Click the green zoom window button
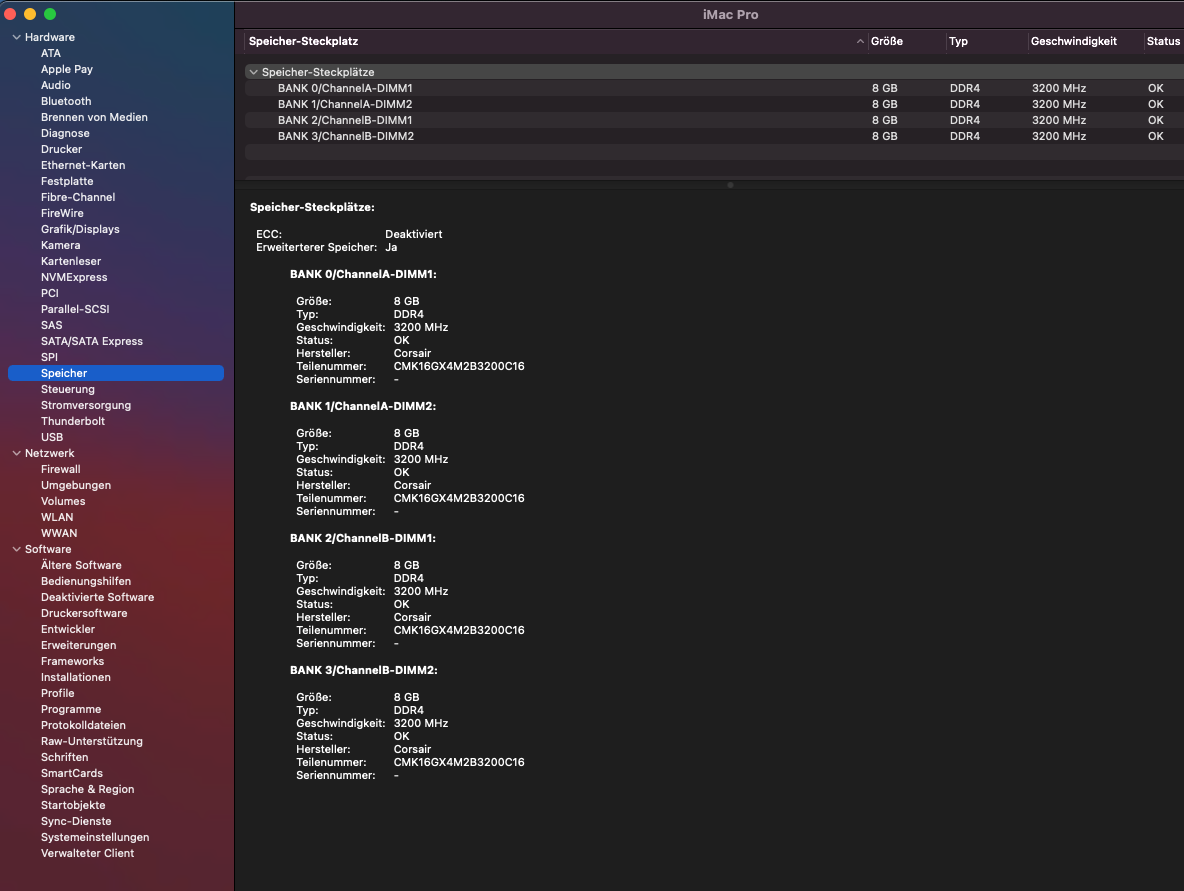1184x891 pixels. click(x=50, y=14)
